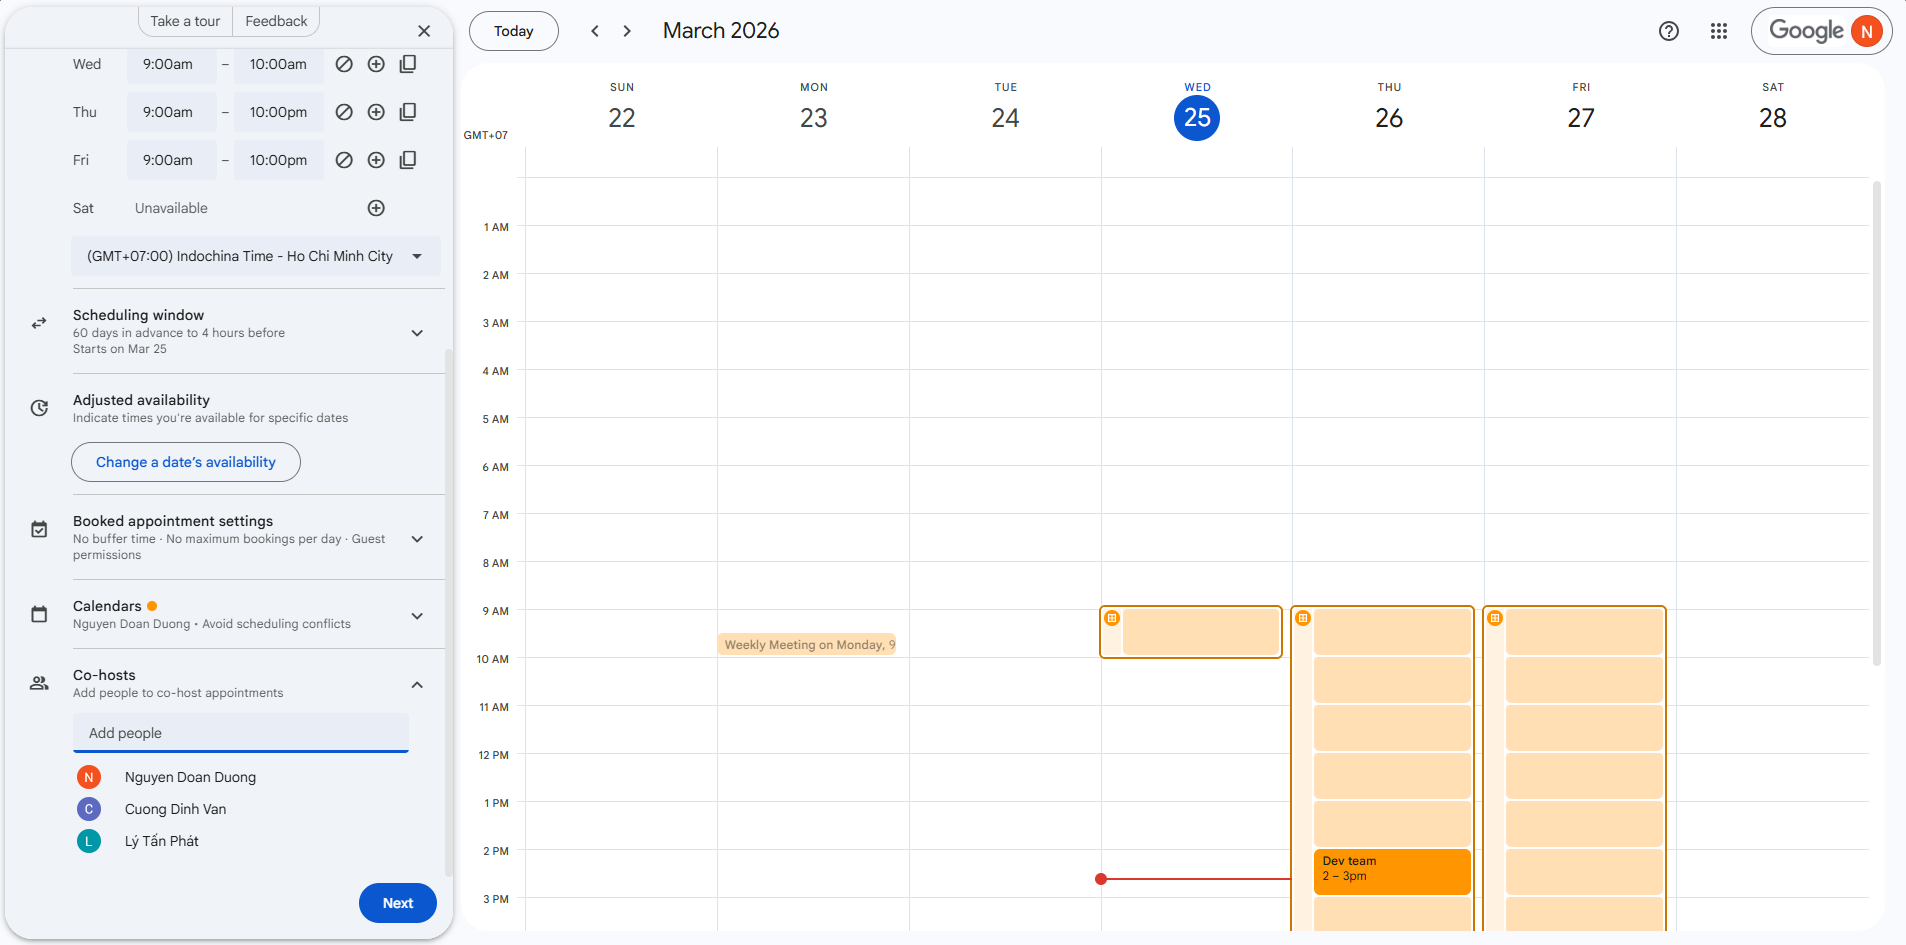Go to the next week
The width and height of the screenshot is (1906, 945).
(x=627, y=31)
